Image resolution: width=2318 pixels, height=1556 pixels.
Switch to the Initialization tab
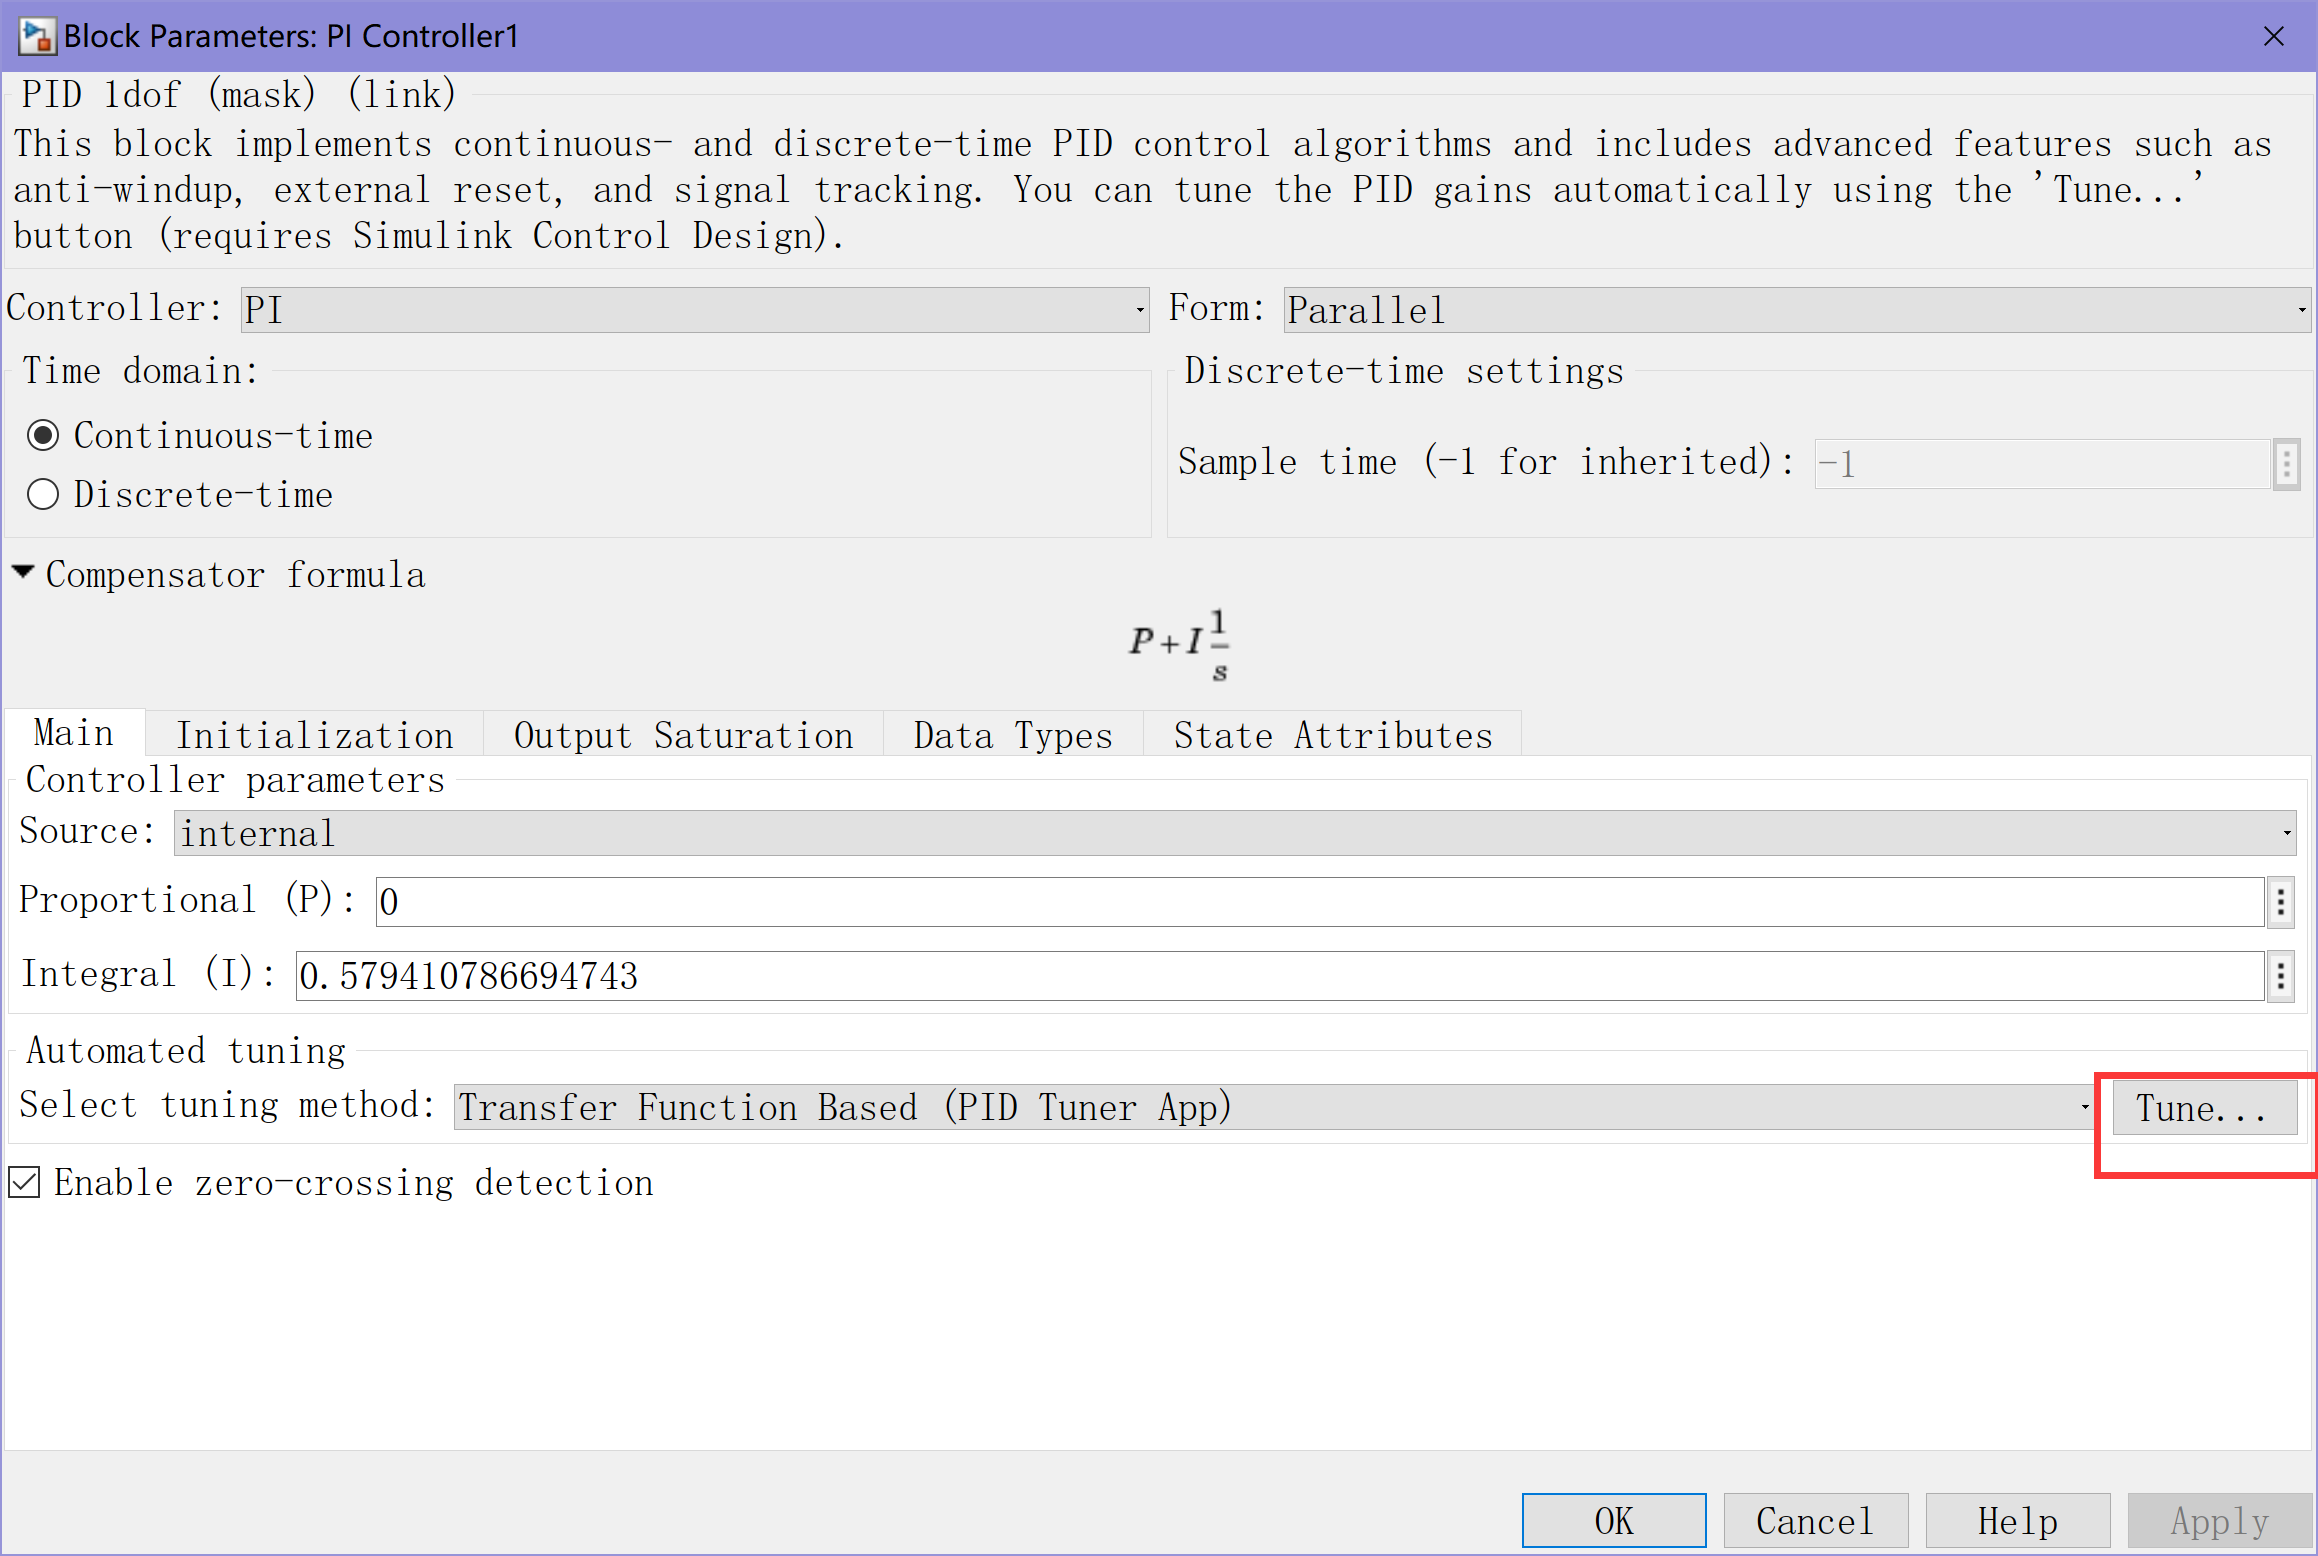(x=314, y=735)
